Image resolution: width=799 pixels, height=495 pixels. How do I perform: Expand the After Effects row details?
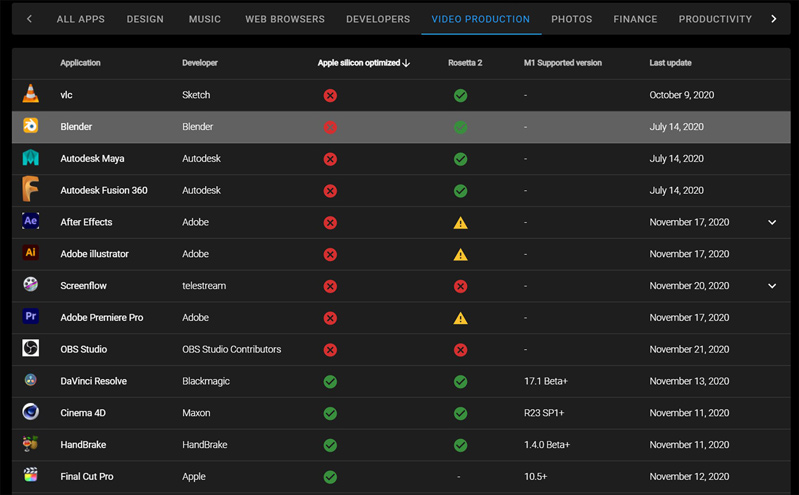point(772,222)
